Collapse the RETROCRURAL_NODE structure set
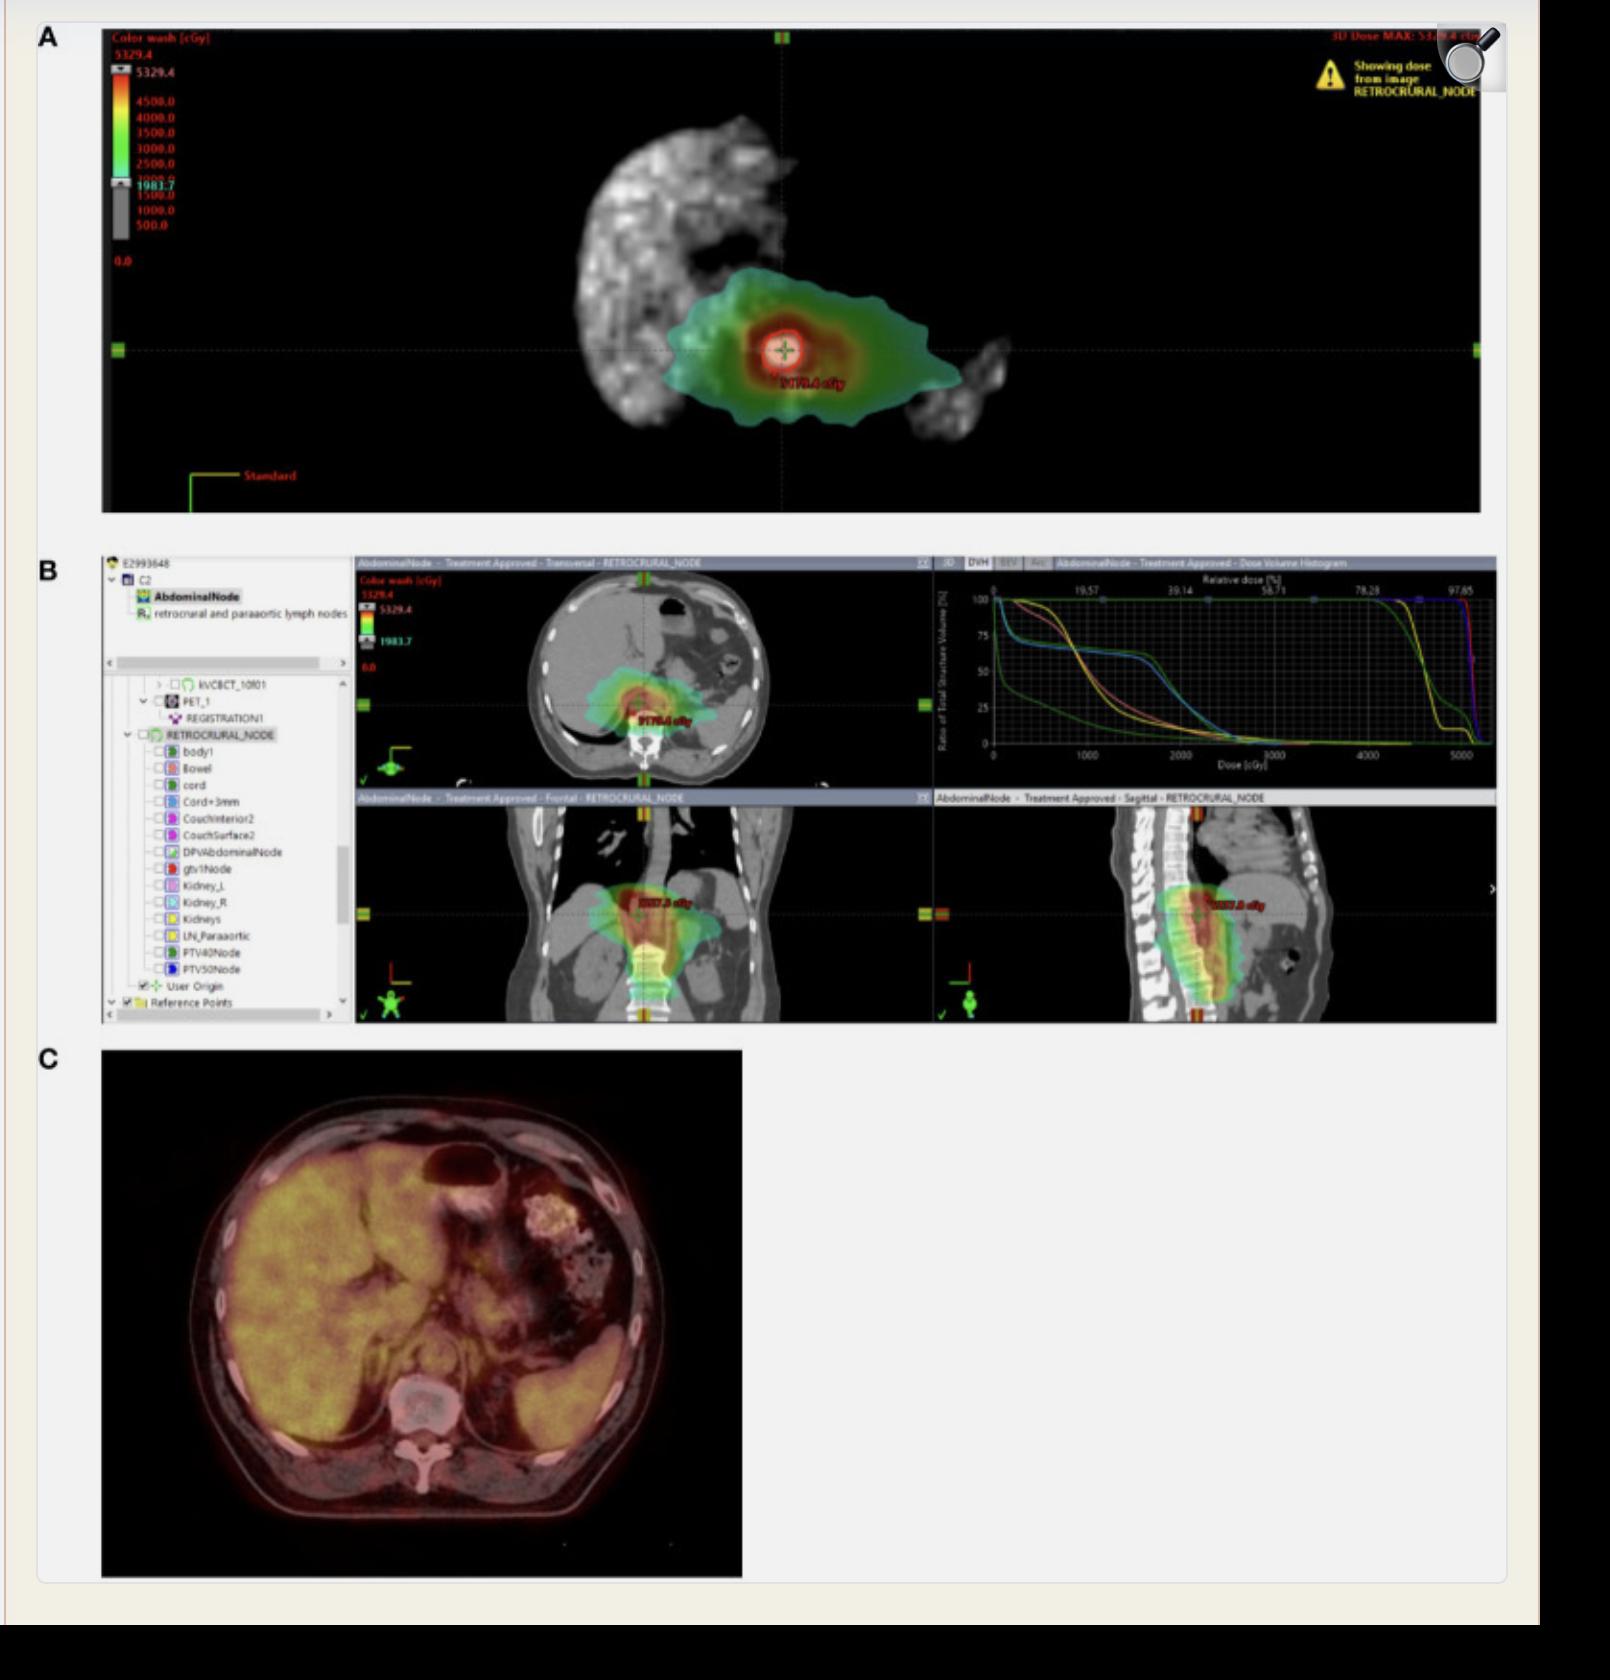 coord(127,735)
